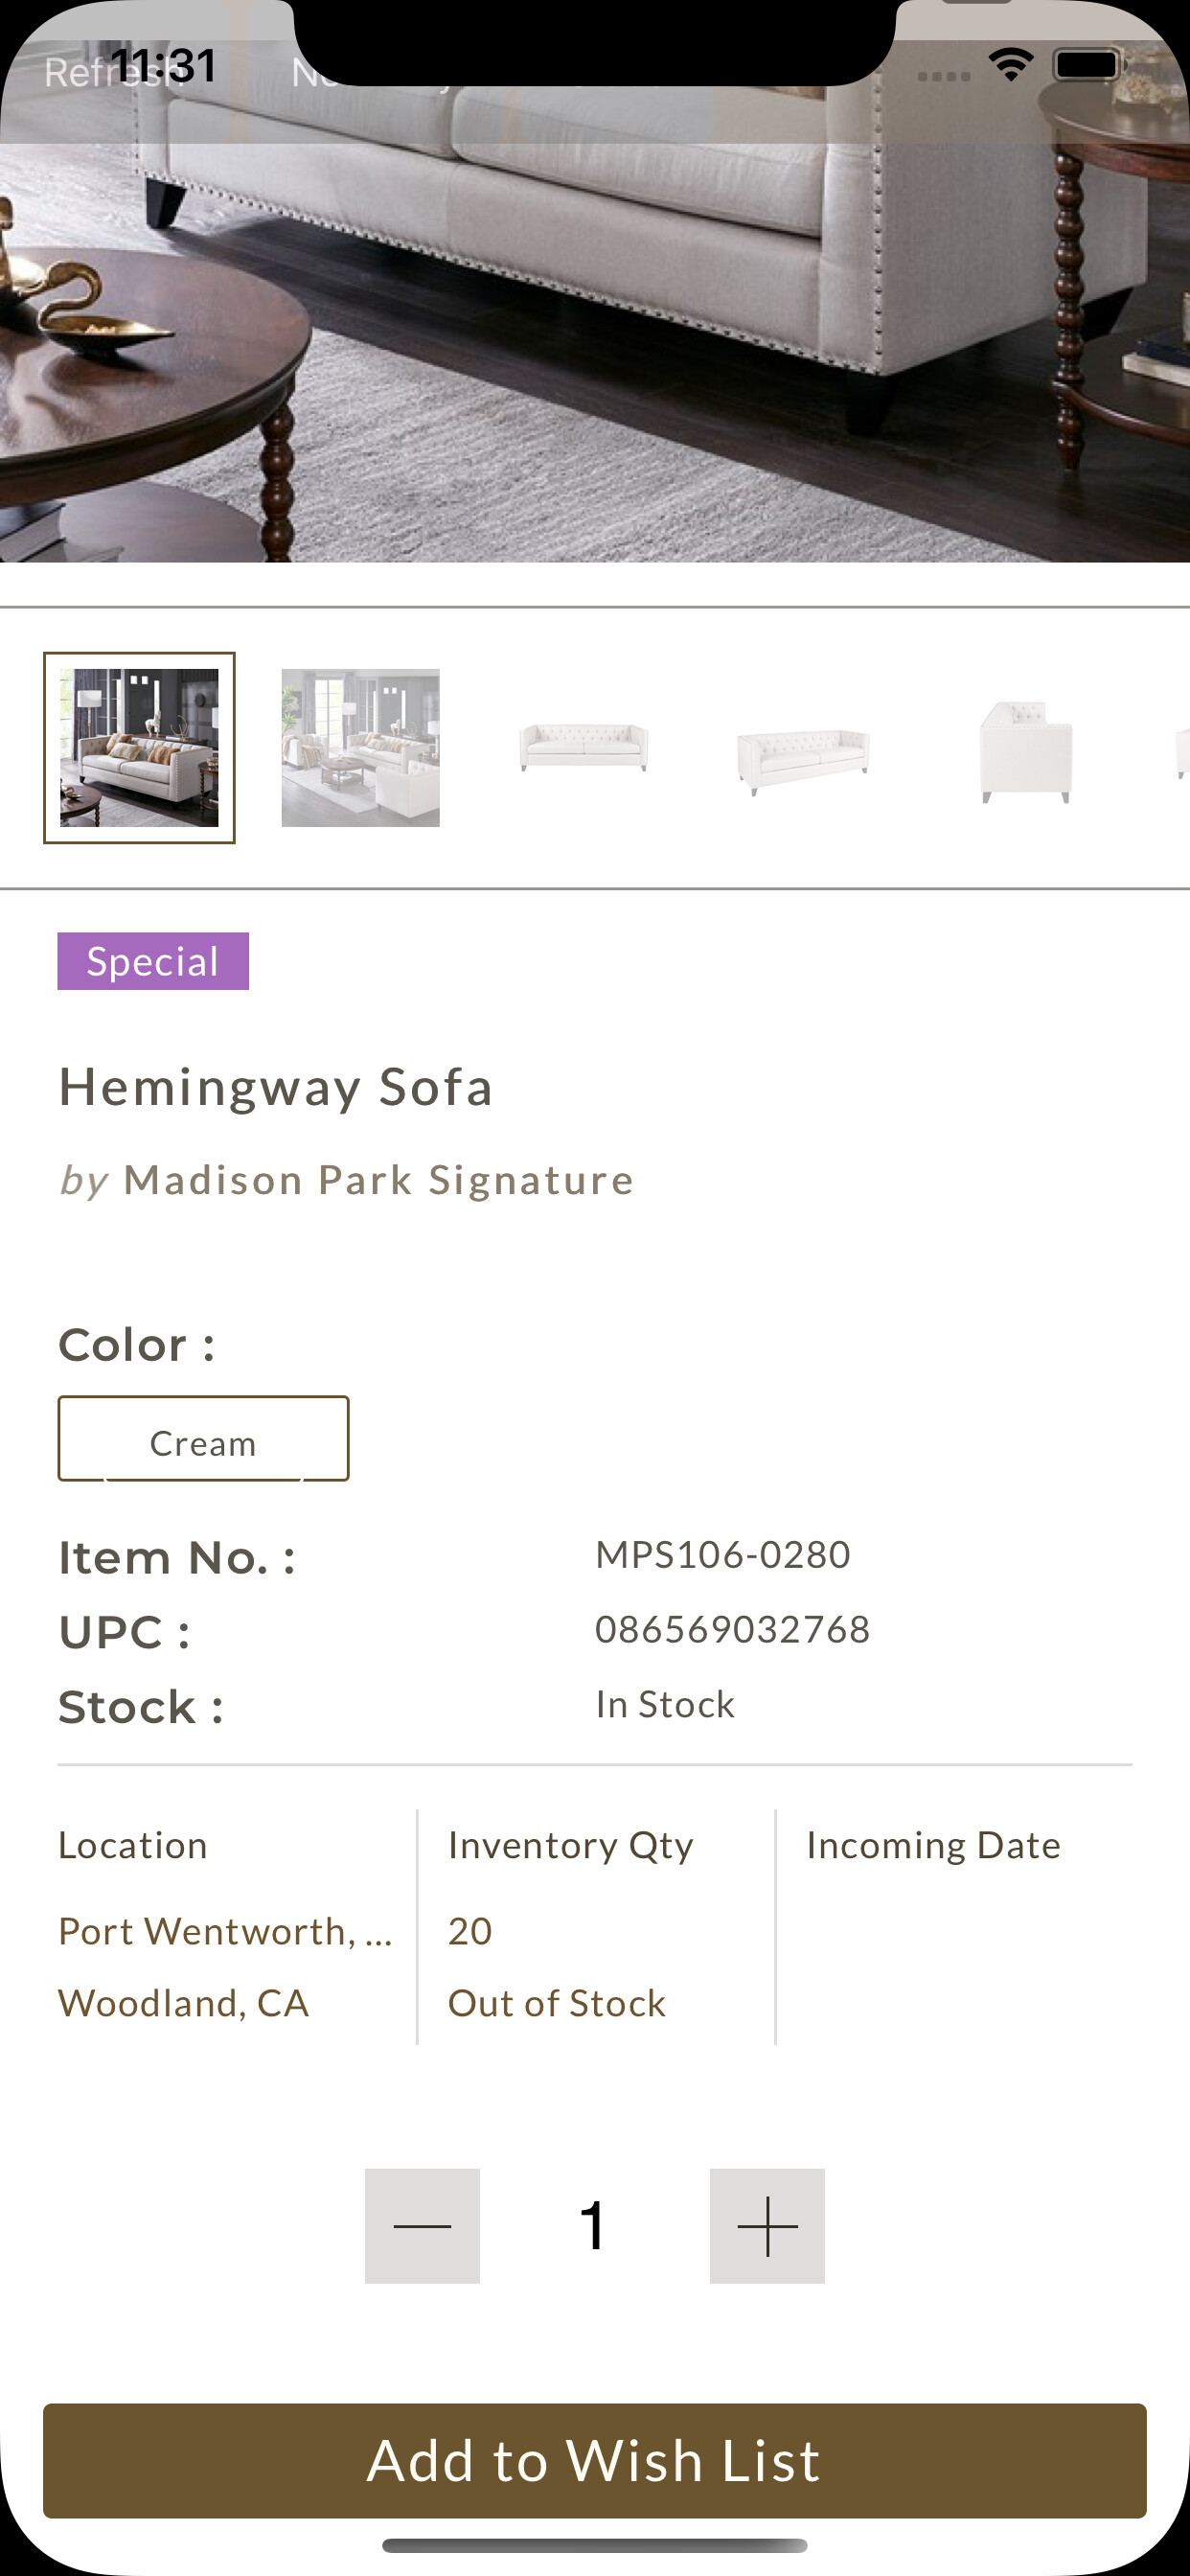Tap the battery status icon

[1088, 66]
